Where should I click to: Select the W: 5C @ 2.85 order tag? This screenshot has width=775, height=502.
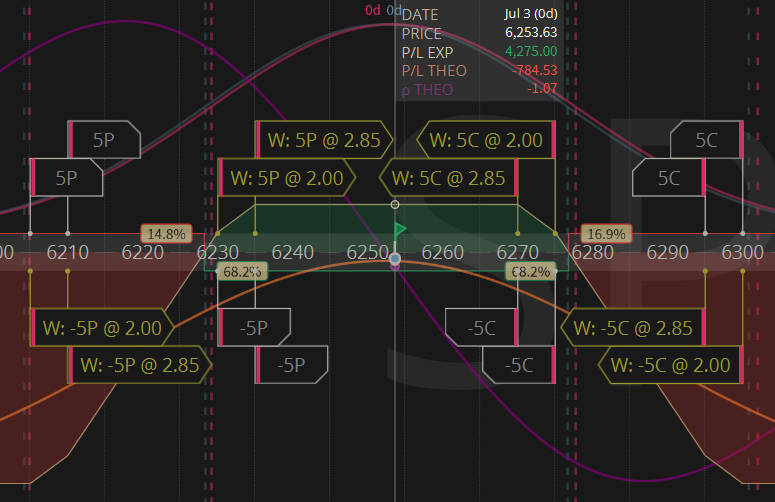(x=449, y=178)
